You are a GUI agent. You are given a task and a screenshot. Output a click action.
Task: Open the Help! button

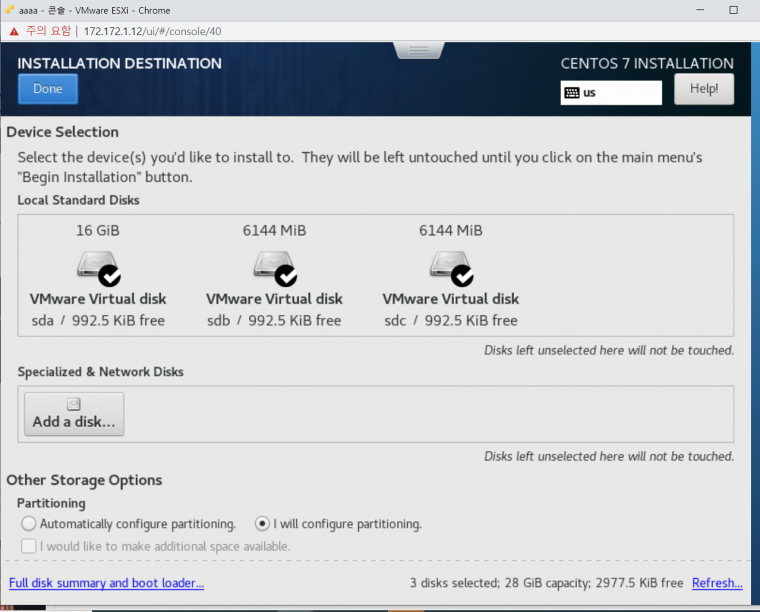[x=704, y=89]
